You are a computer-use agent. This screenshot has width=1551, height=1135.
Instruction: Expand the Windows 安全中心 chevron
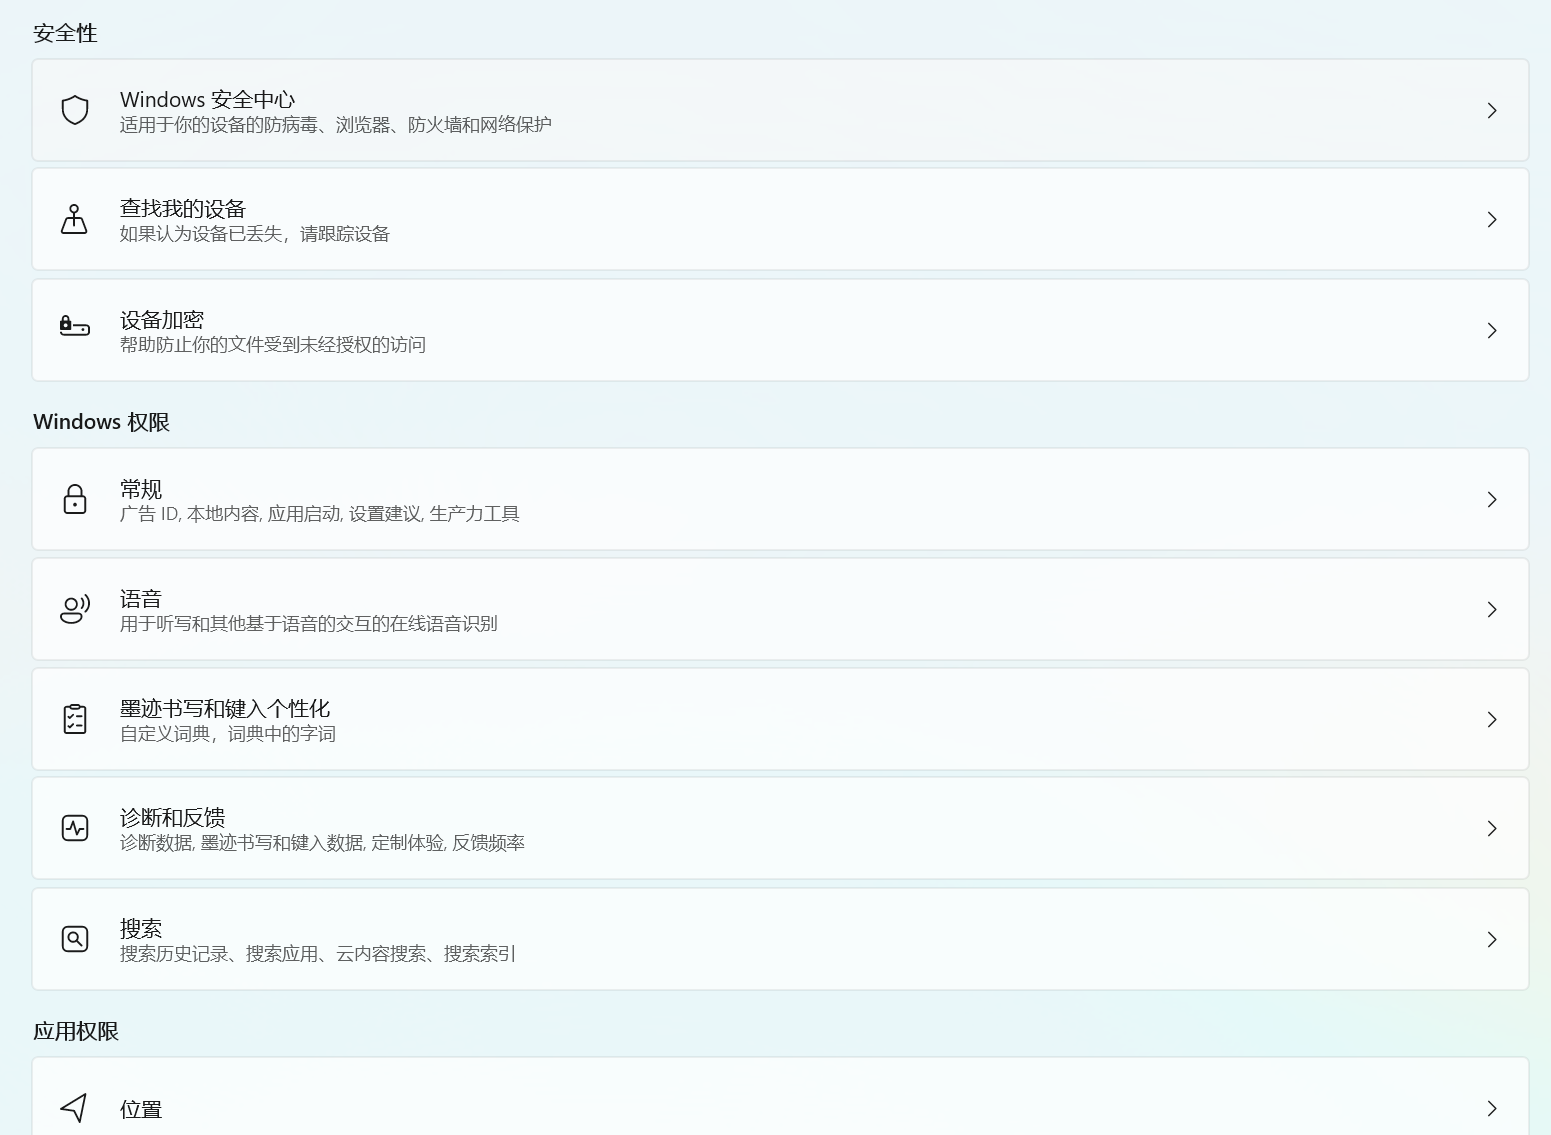tap(1492, 110)
